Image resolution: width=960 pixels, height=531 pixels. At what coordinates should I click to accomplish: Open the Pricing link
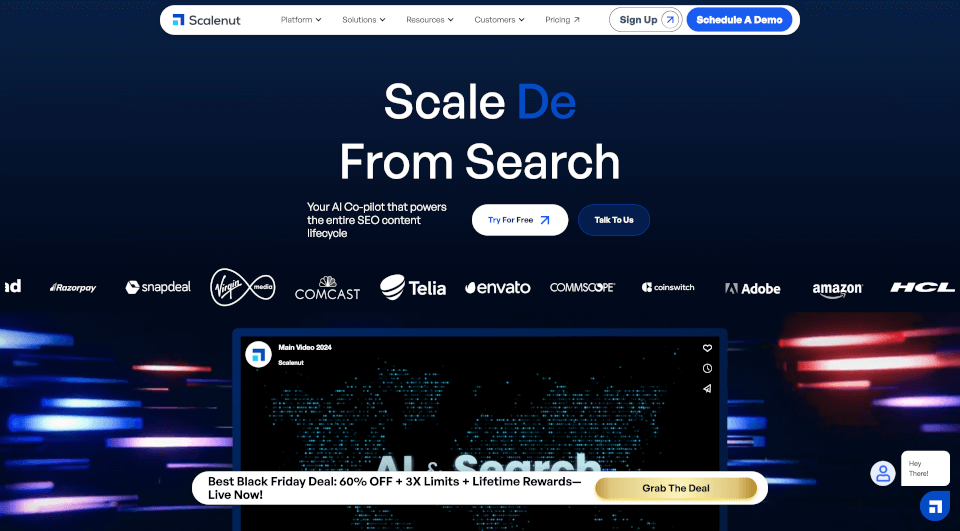[x=562, y=20]
